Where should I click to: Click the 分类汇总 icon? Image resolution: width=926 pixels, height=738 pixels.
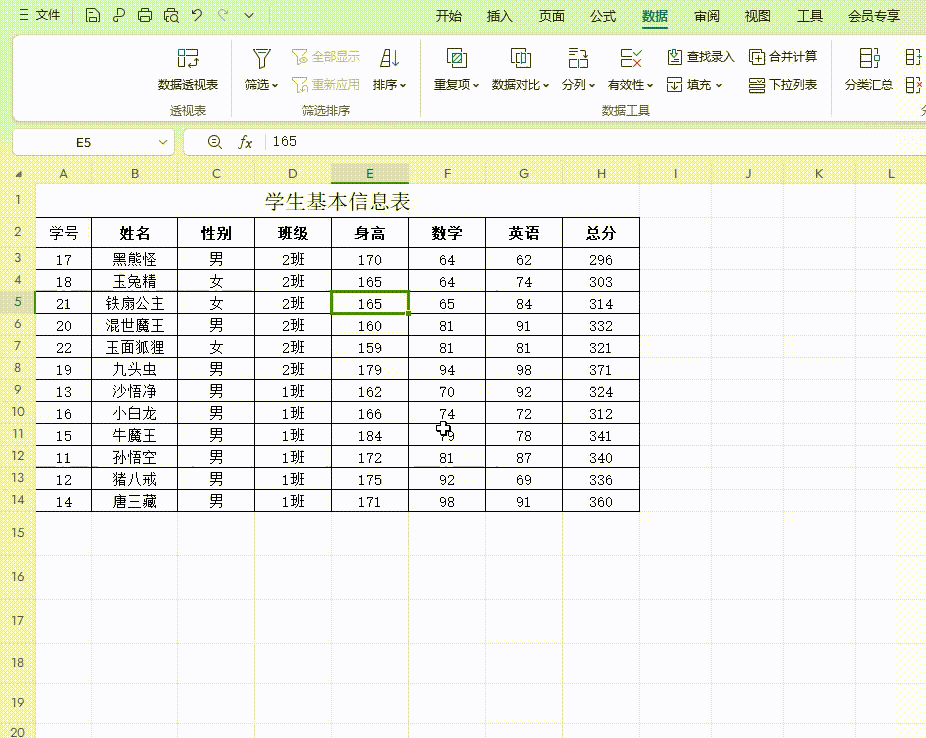pyautogui.click(x=869, y=58)
